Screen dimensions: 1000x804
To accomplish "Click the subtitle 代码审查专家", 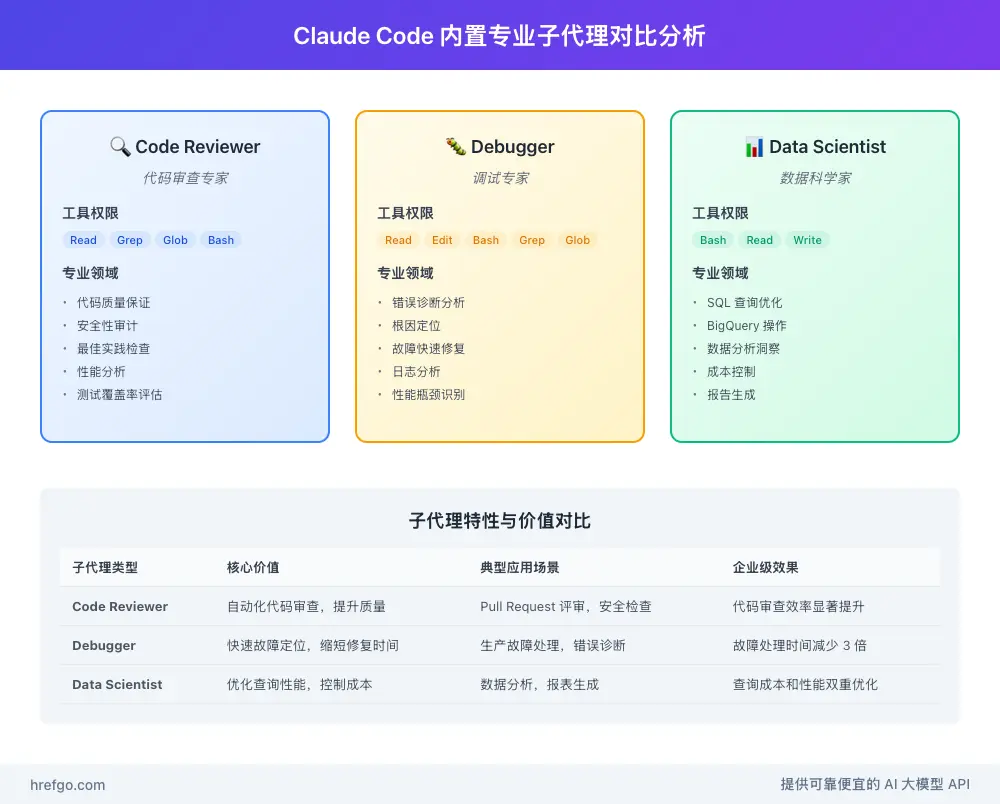I will pos(186,178).
